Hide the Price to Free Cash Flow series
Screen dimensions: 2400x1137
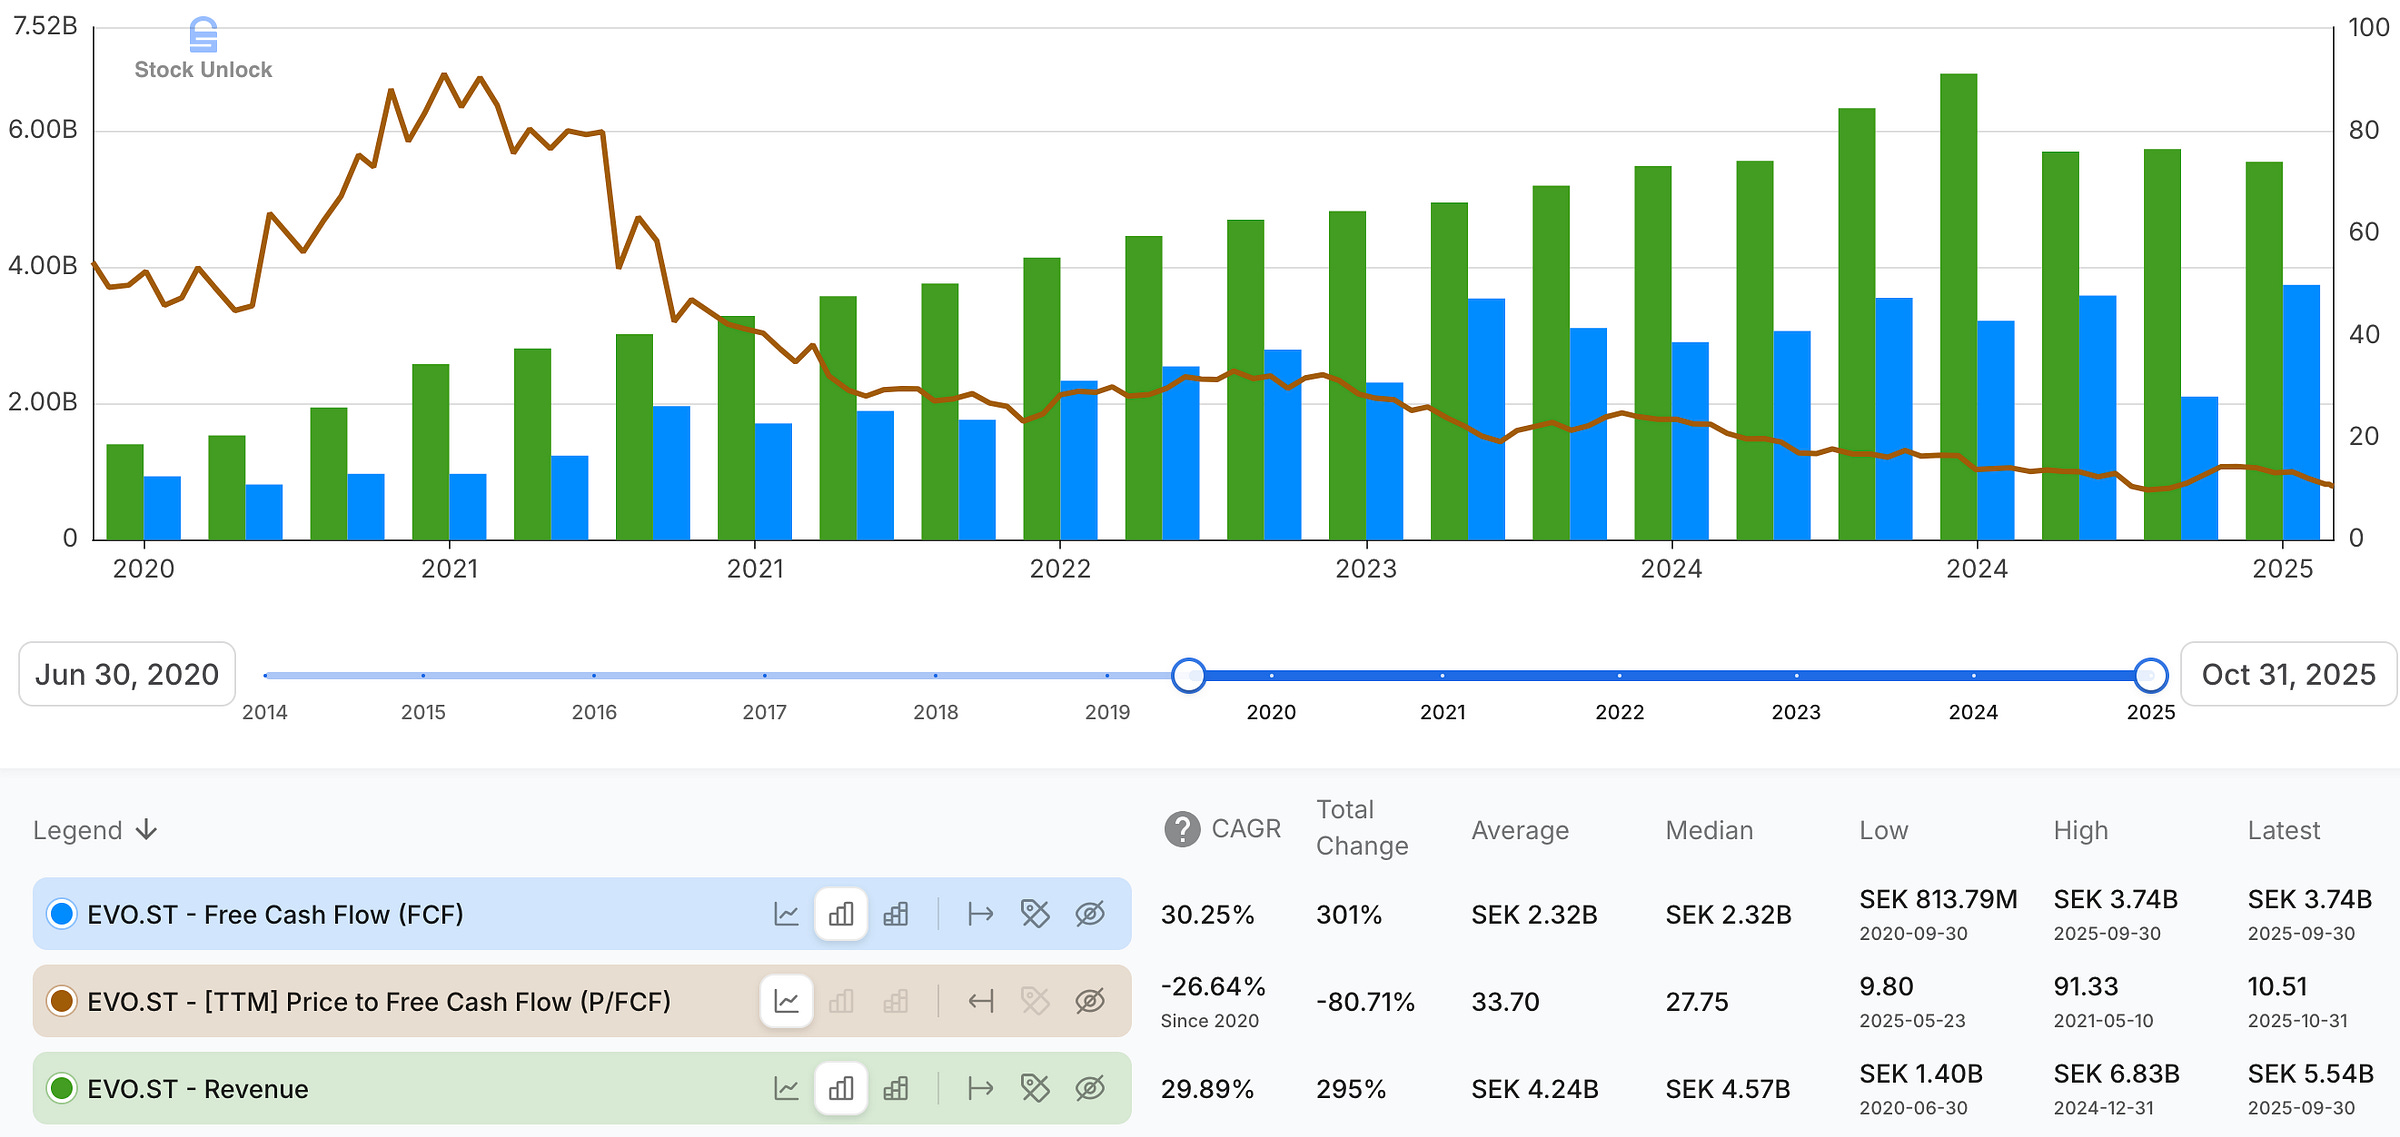click(1090, 1001)
